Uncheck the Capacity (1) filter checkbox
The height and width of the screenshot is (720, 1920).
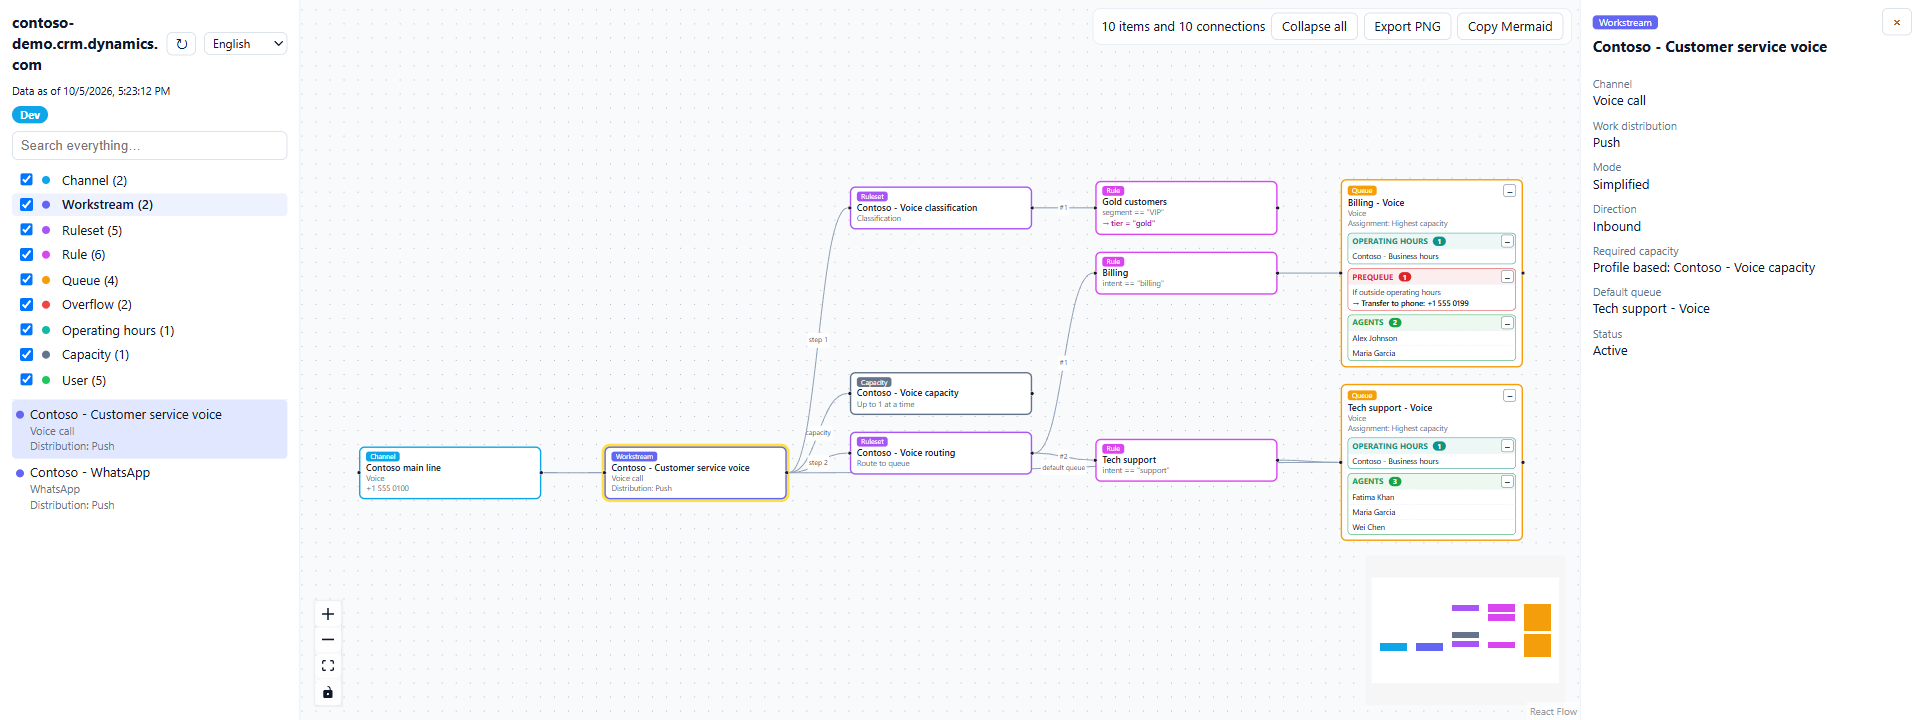coord(27,354)
